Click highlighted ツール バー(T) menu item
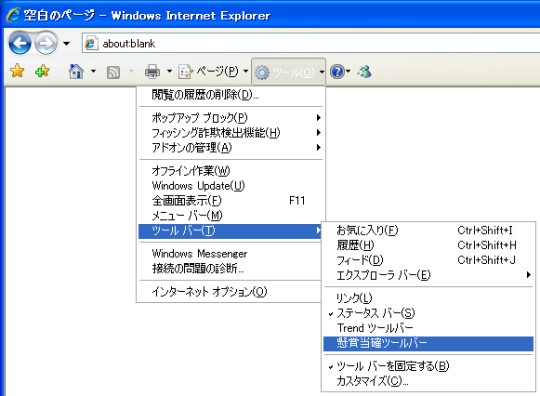The image size is (540, 396). pos(230,231)
